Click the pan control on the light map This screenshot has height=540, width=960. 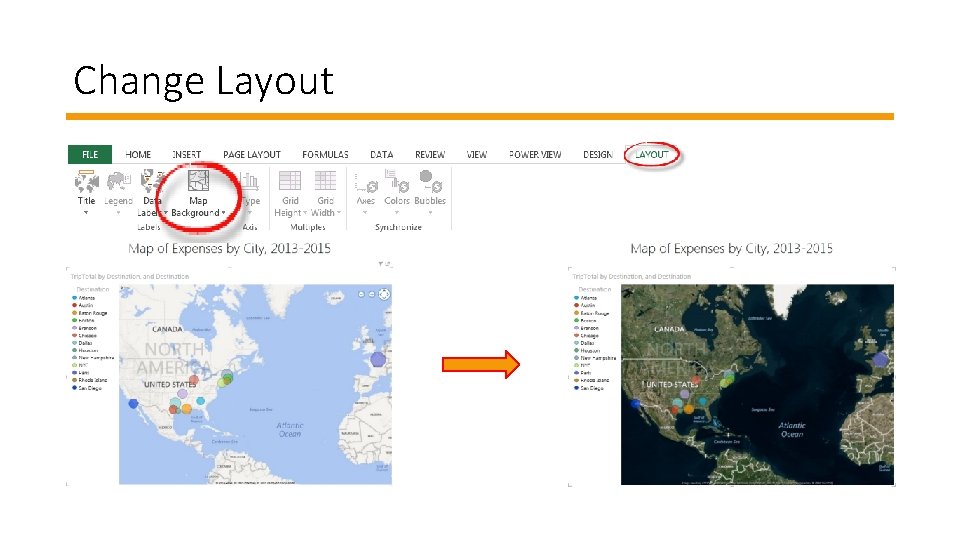(384, 294)
